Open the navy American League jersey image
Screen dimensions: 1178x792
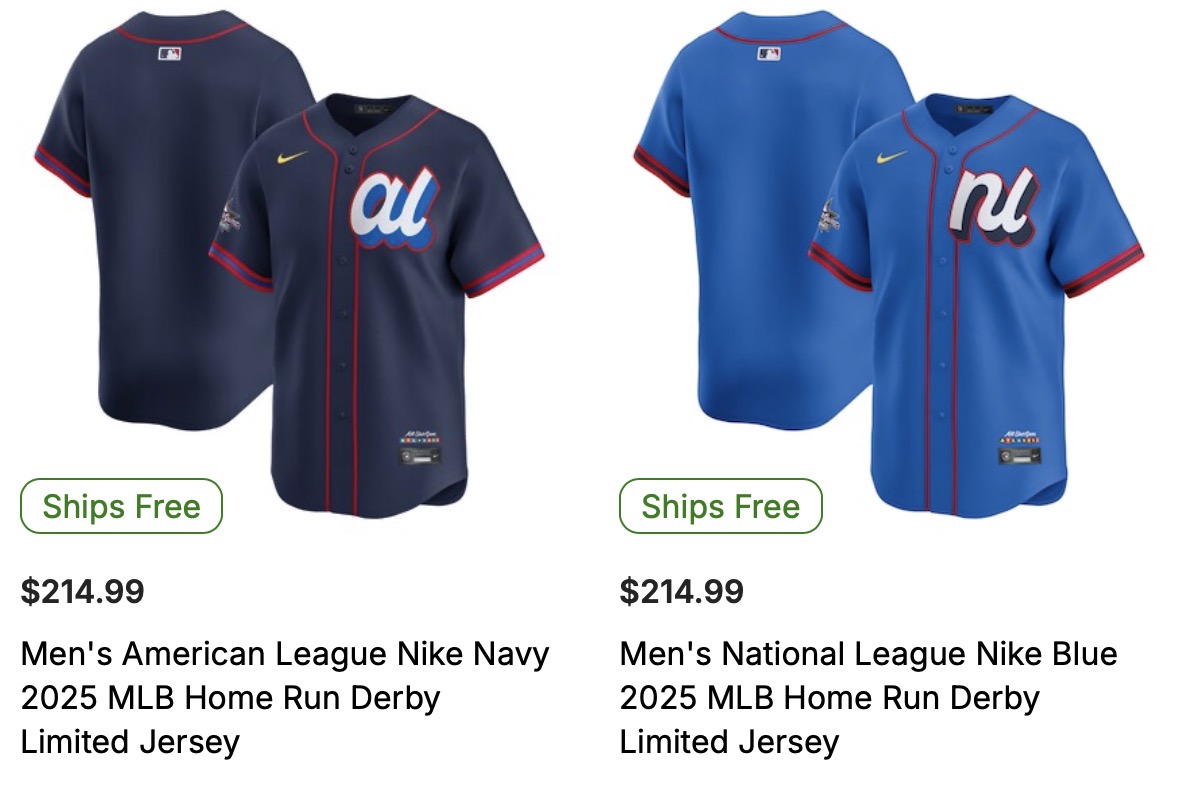click(289, 265)
